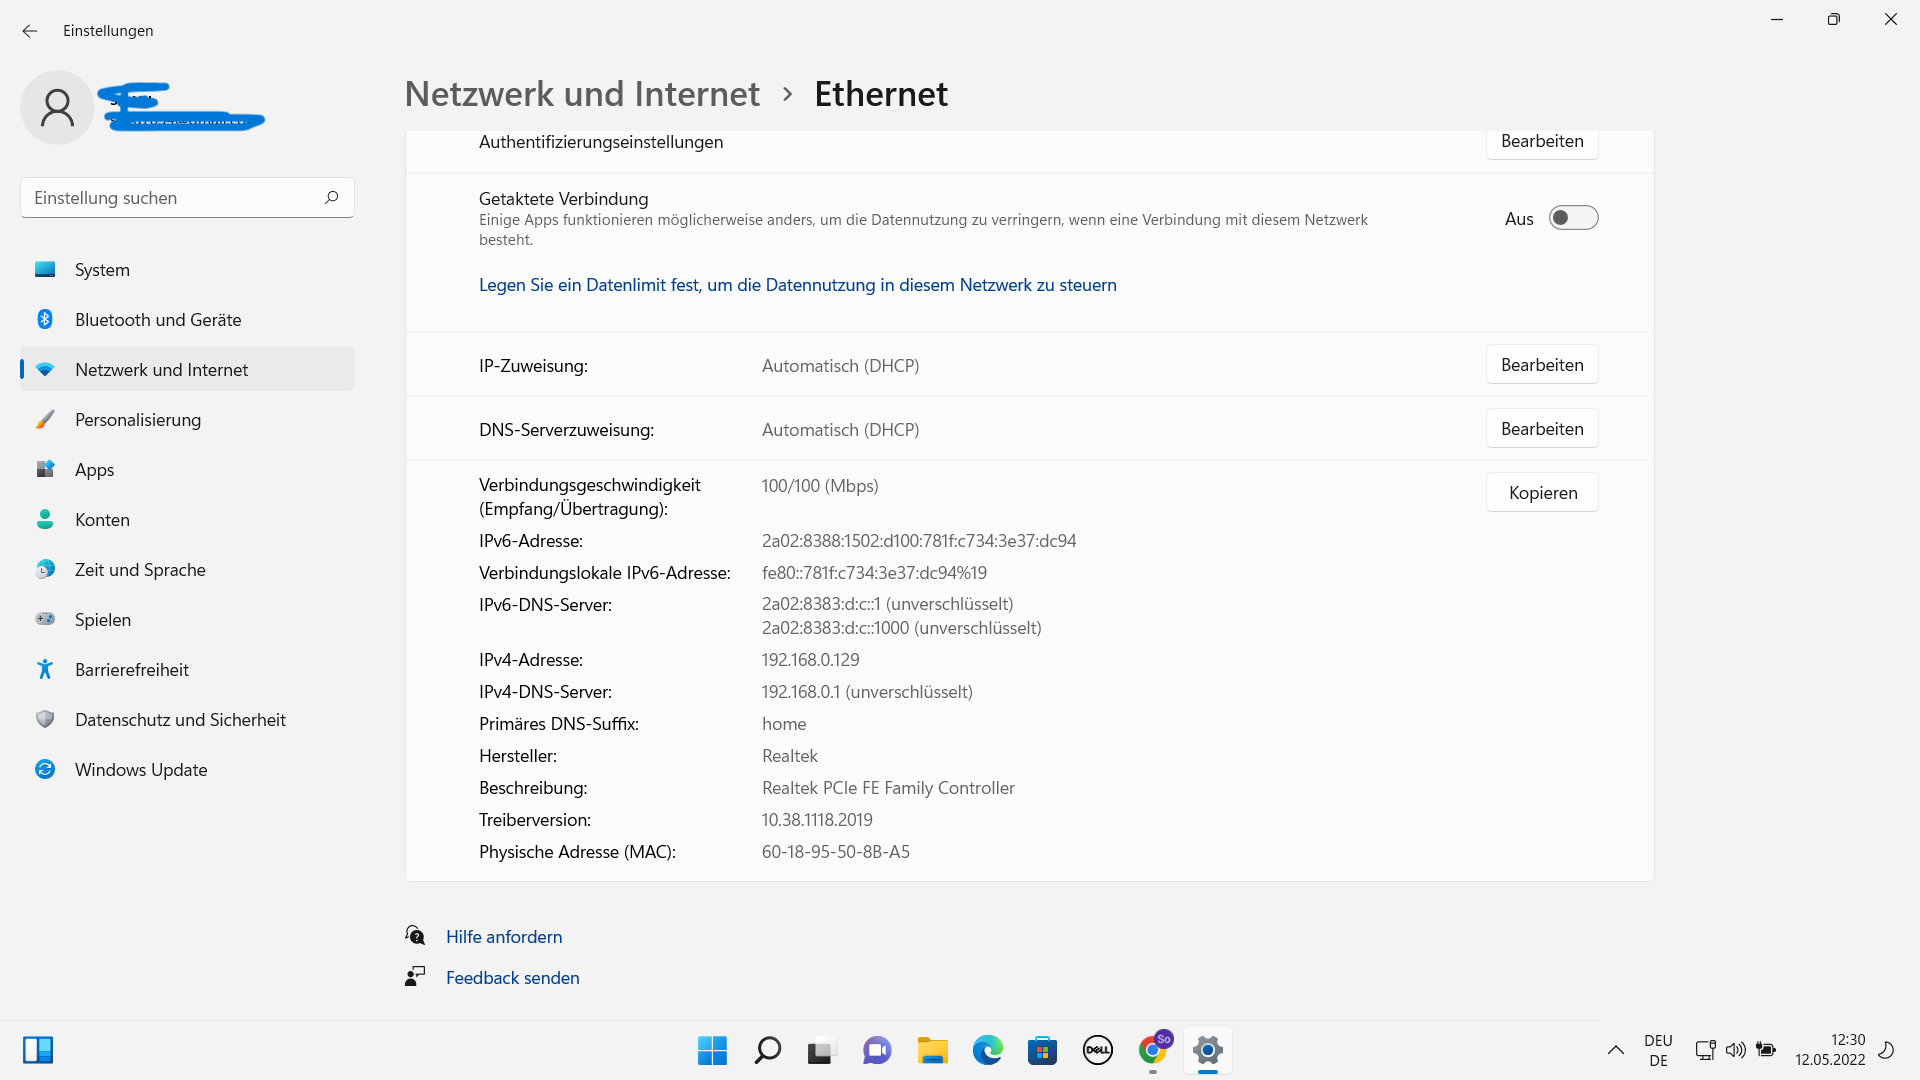Open Datenschutz und Sicherheit section
This screenshot has width=1920, height=1080.
tap(180, 720)
